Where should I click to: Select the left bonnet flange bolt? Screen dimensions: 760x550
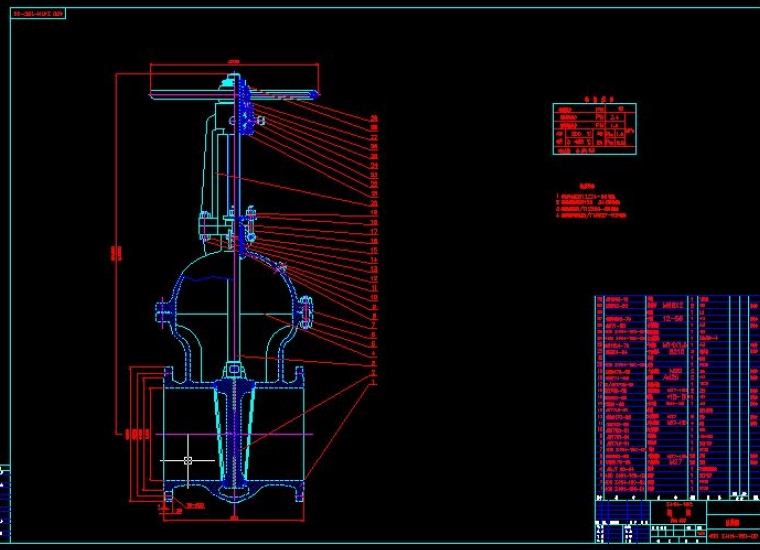(161, 312)
